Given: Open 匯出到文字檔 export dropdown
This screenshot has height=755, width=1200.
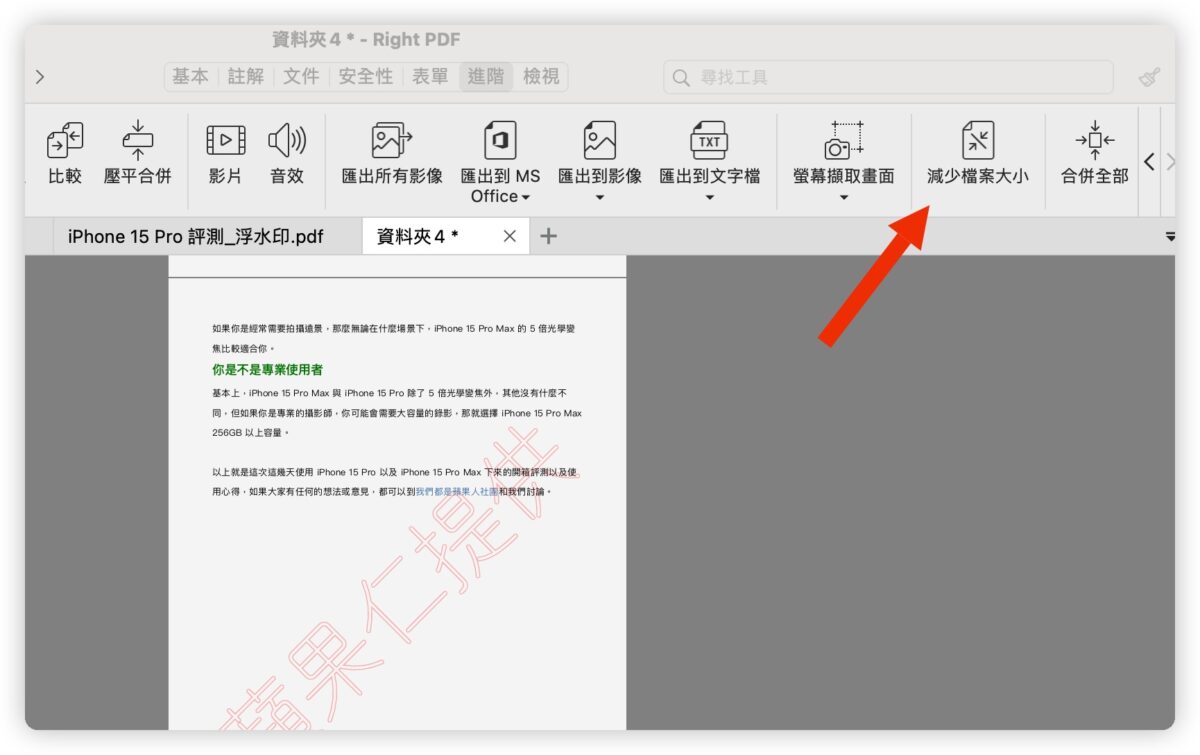Looking at the screenshot, I should point(709,162).
